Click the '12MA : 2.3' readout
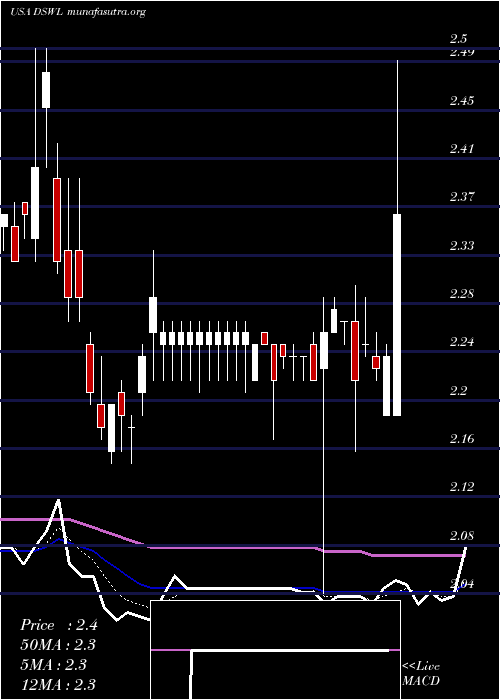The width and height of the screenshot is (500, 700). [x=58, y=684]
